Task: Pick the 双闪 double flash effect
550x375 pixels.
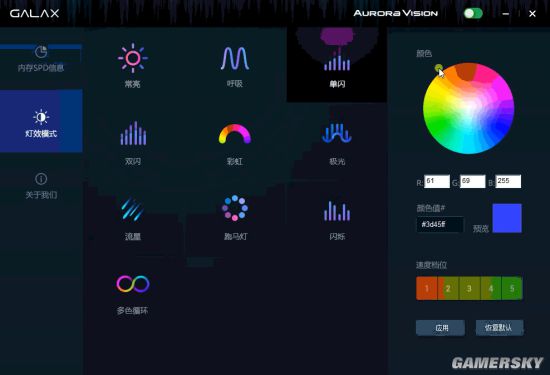Action: (133, 133)
